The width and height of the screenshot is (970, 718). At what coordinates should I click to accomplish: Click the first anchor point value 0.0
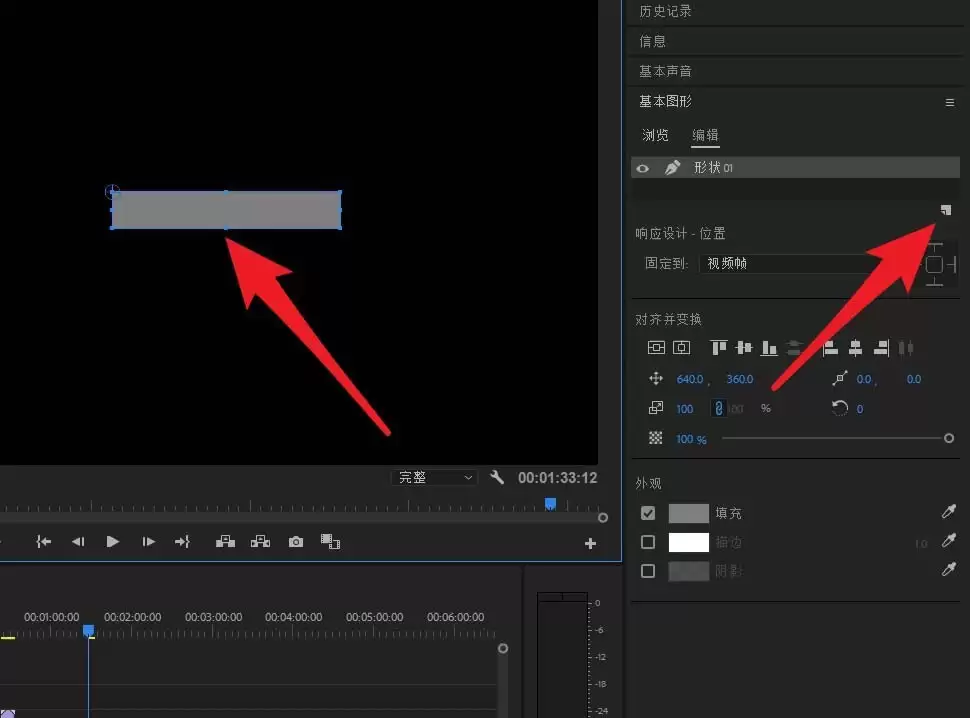click(864, 379)
